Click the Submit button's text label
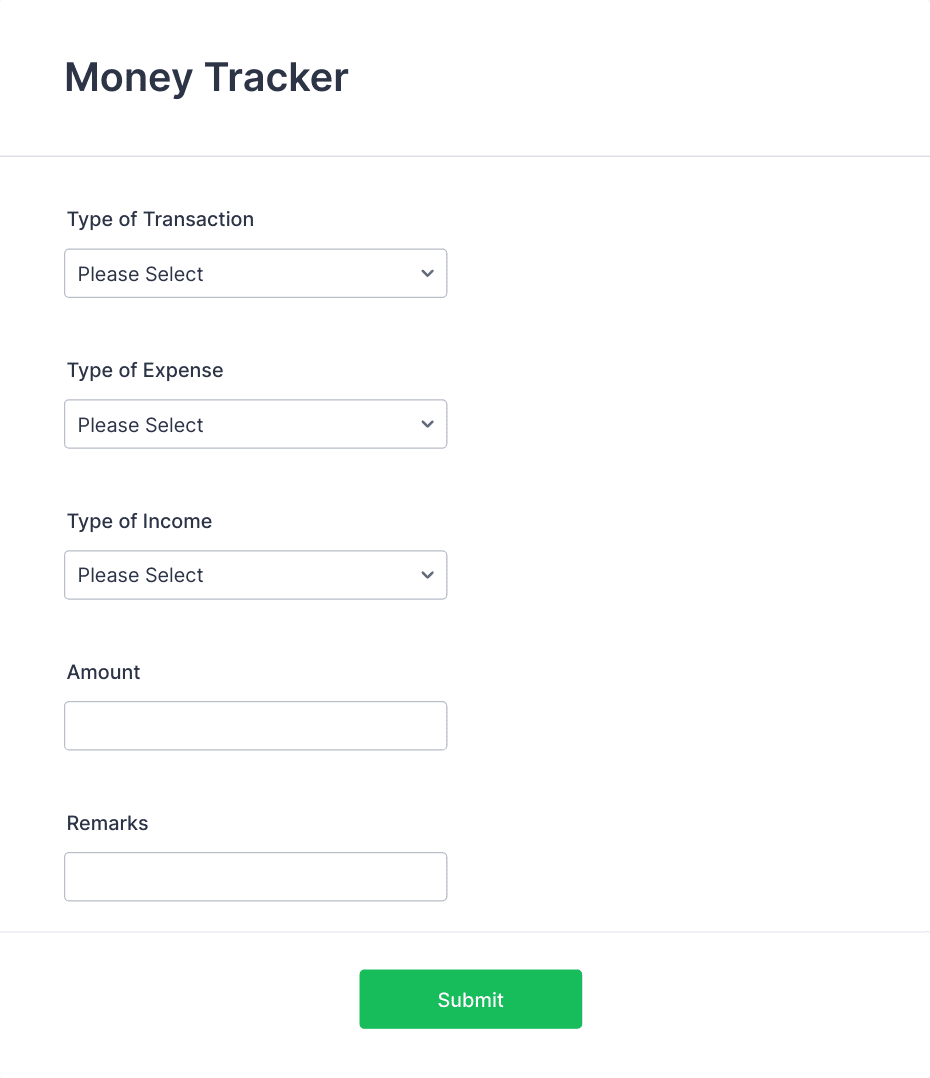The width and height of the screenshot is (930, 1078). pyautogui.click(x=471, y=1000)
